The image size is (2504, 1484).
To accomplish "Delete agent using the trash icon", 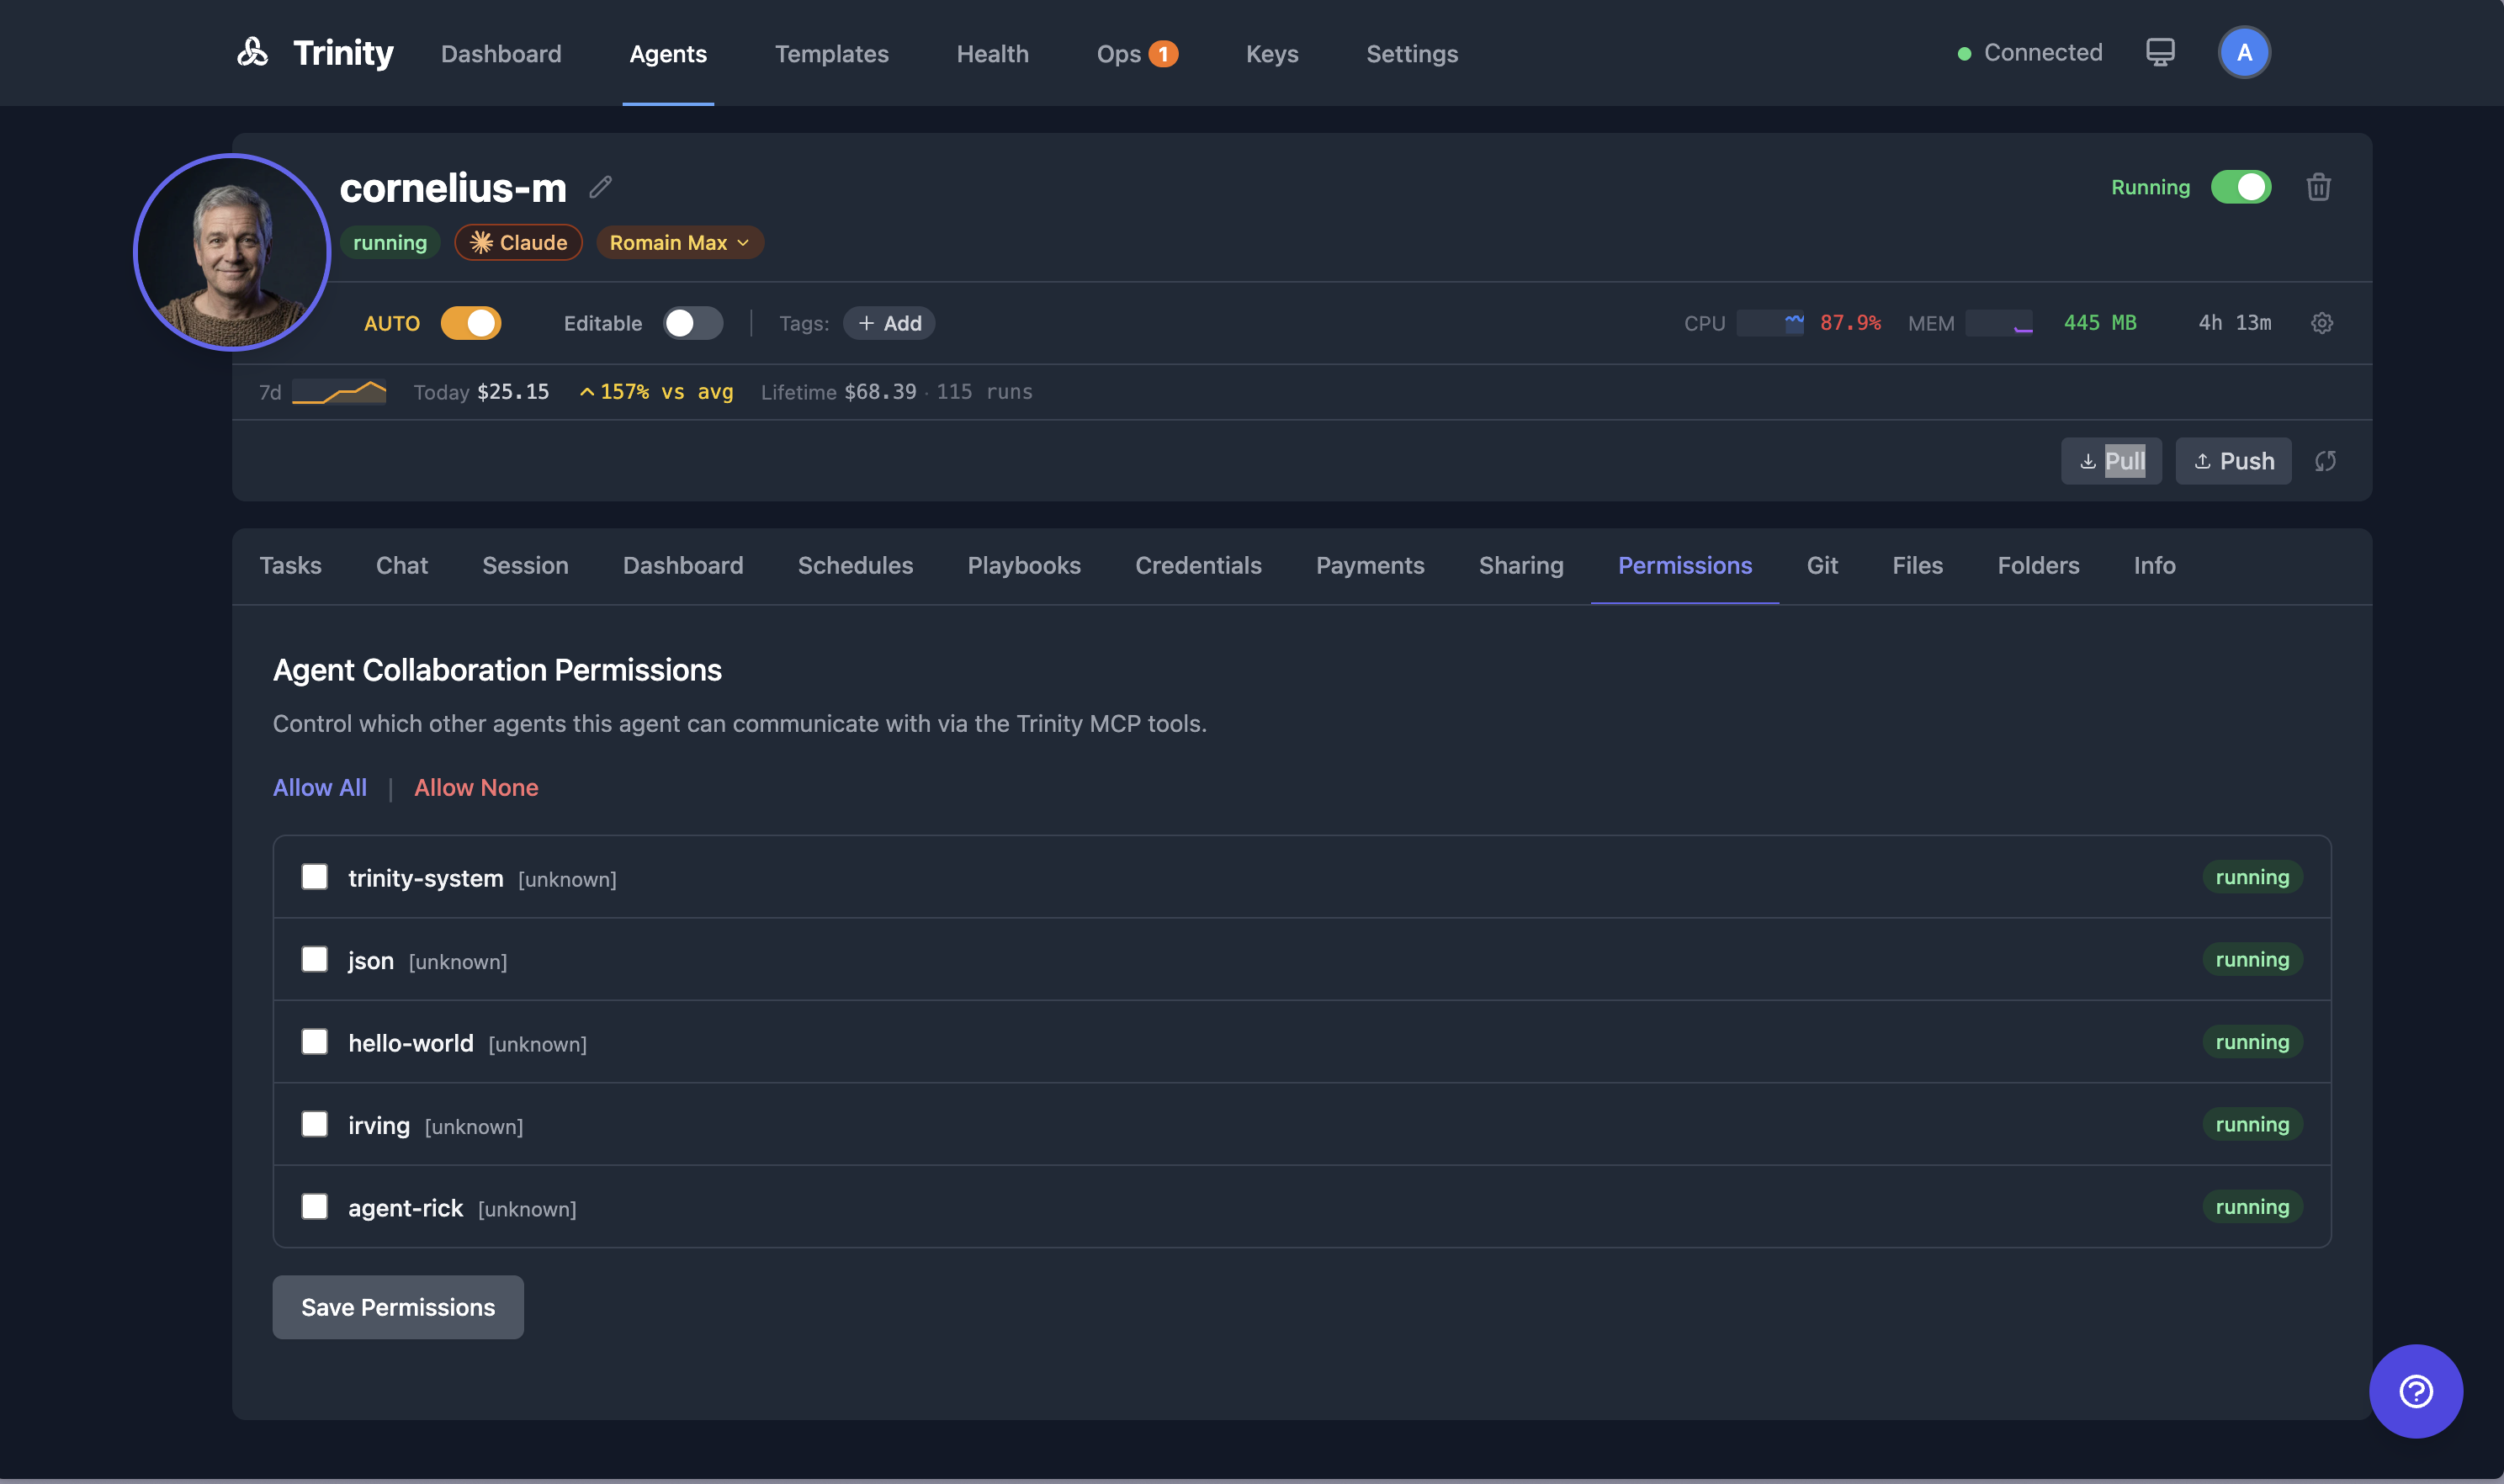I will point(2318,187).
